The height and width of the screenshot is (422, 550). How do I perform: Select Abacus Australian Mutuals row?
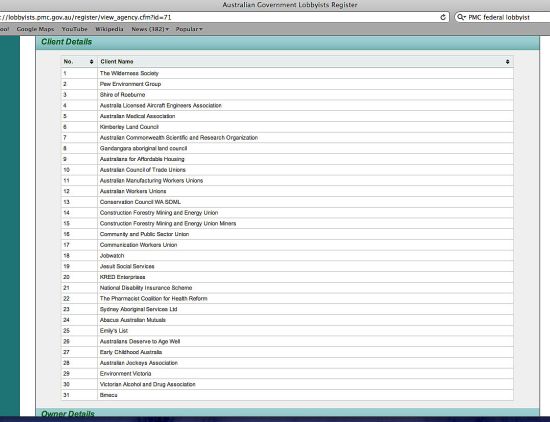tap(287, 320)
